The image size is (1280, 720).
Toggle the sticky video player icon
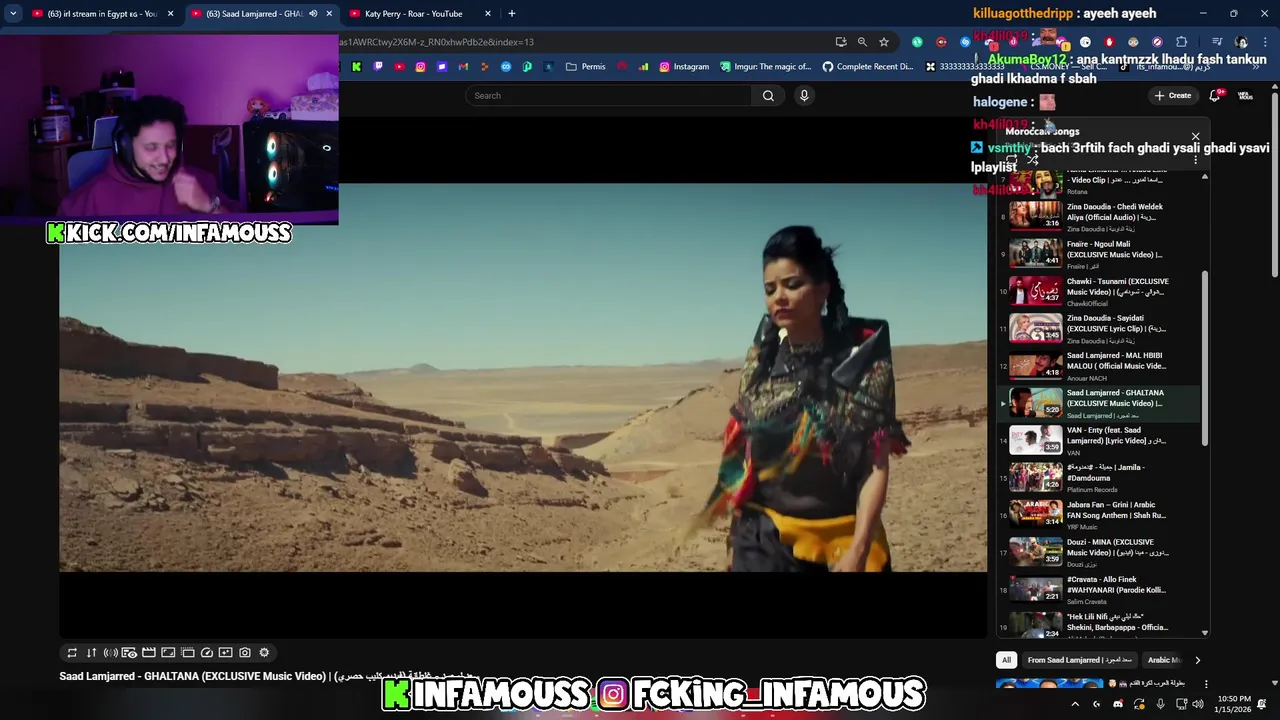pyautogui.click(x=187, y=653)
